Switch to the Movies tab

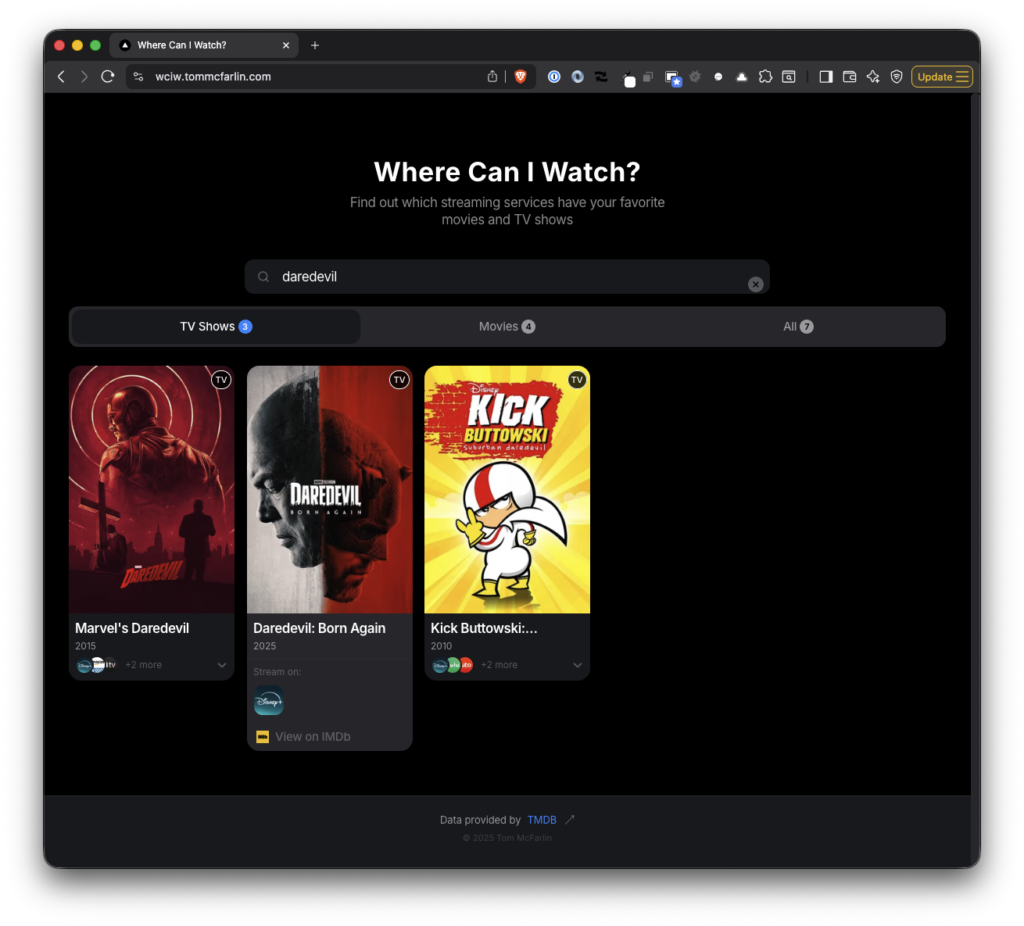[x=506, y=327]
